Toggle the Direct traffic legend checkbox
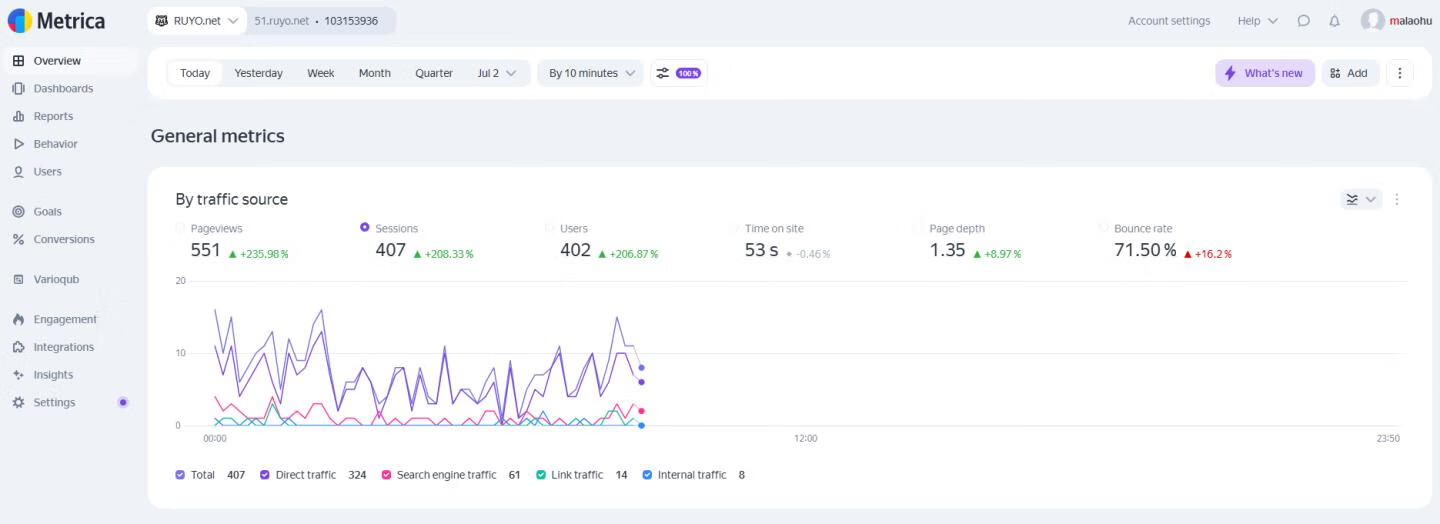Image resolution: width=1440 pixels, height=524 pixels. pos(265,475)
